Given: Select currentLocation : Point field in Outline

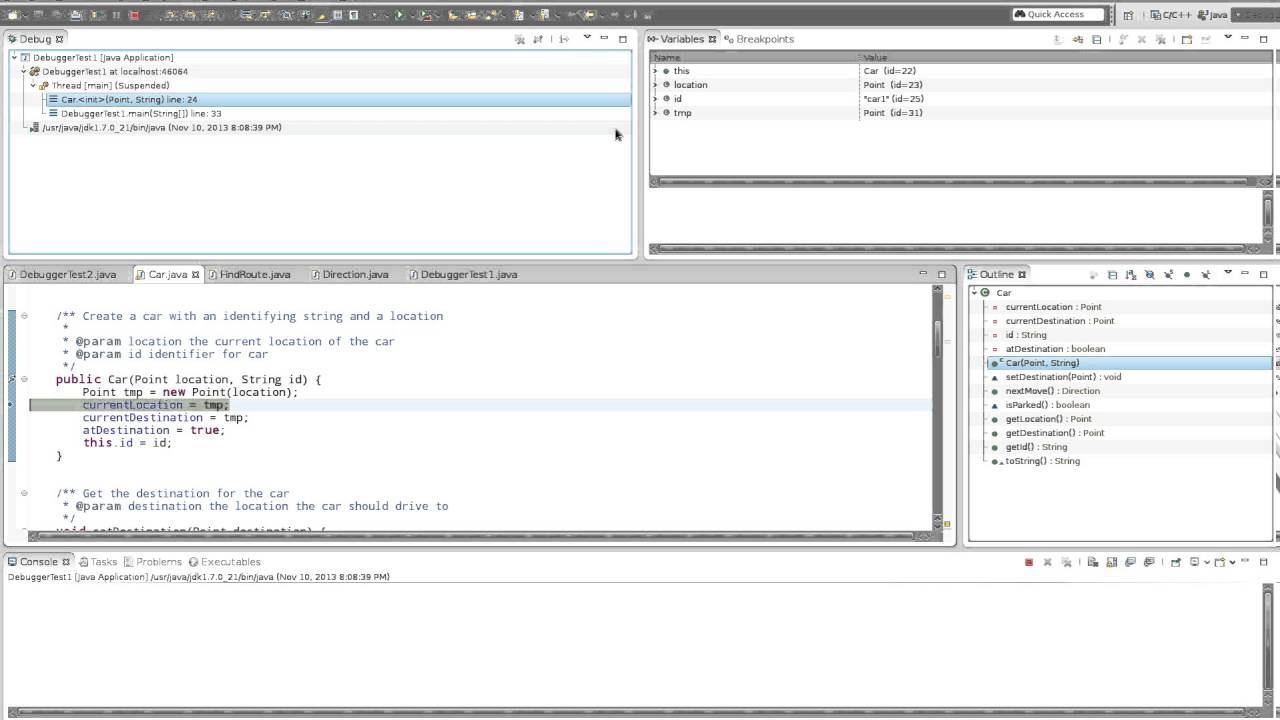Looking at the screenshot, I should (1053, 307).
